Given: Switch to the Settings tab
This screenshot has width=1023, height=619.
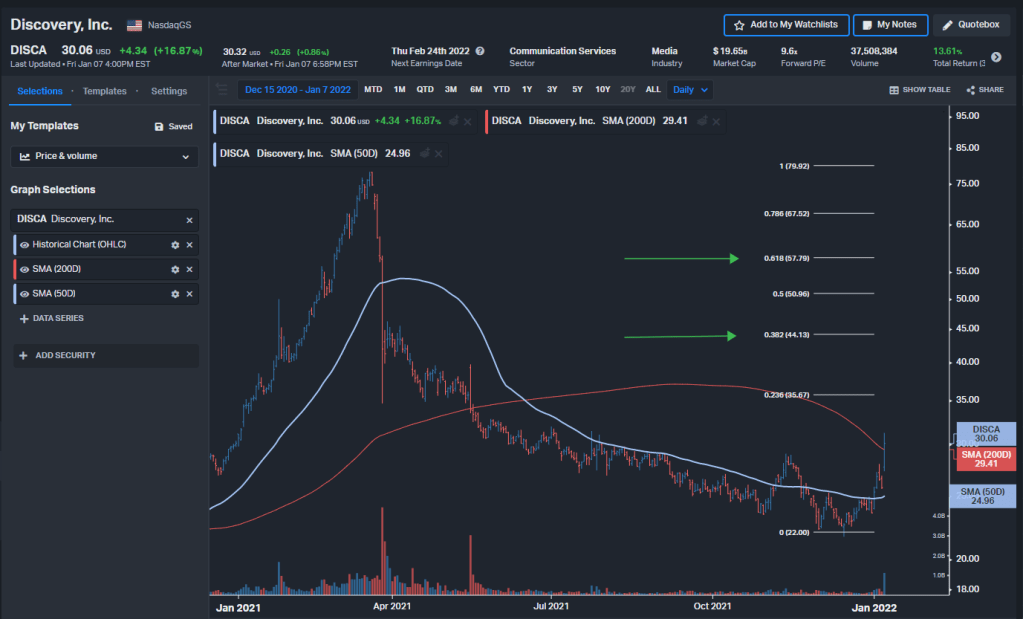Looking at the screenshot, I should (x=169, y=91).
